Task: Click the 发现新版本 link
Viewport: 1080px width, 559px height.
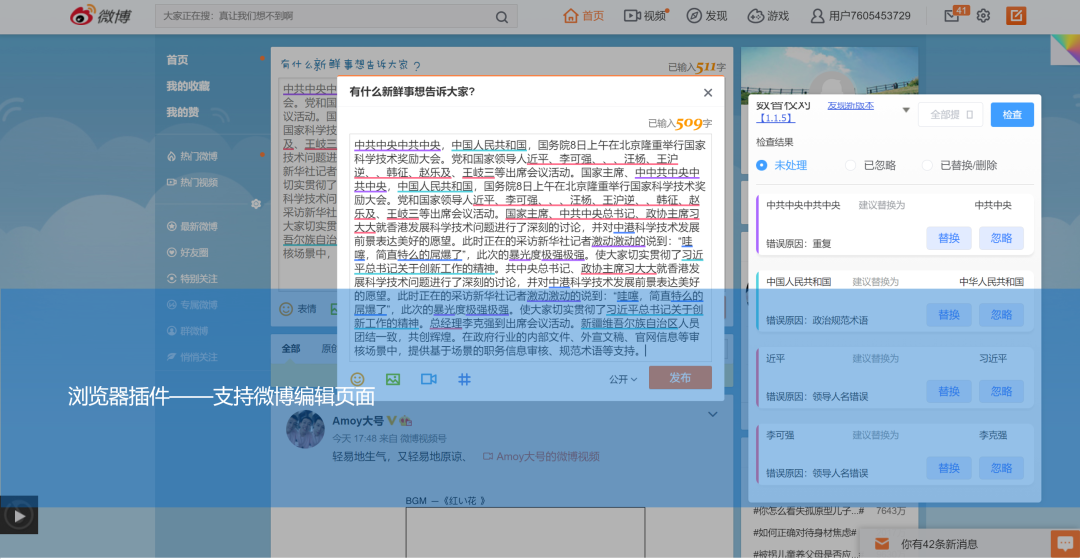Action: click(851, 105)
